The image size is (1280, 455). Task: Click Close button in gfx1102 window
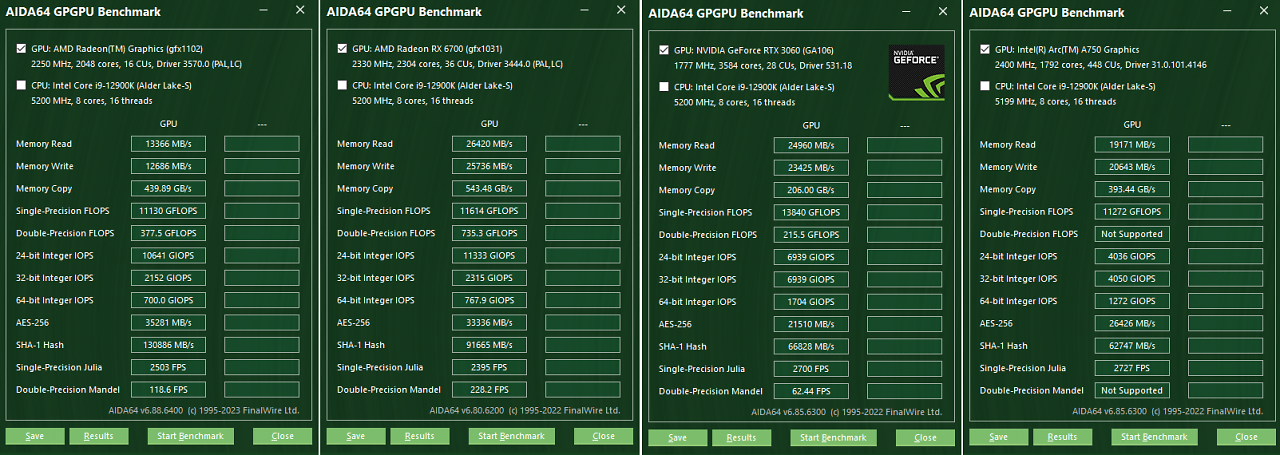(282, 436)
